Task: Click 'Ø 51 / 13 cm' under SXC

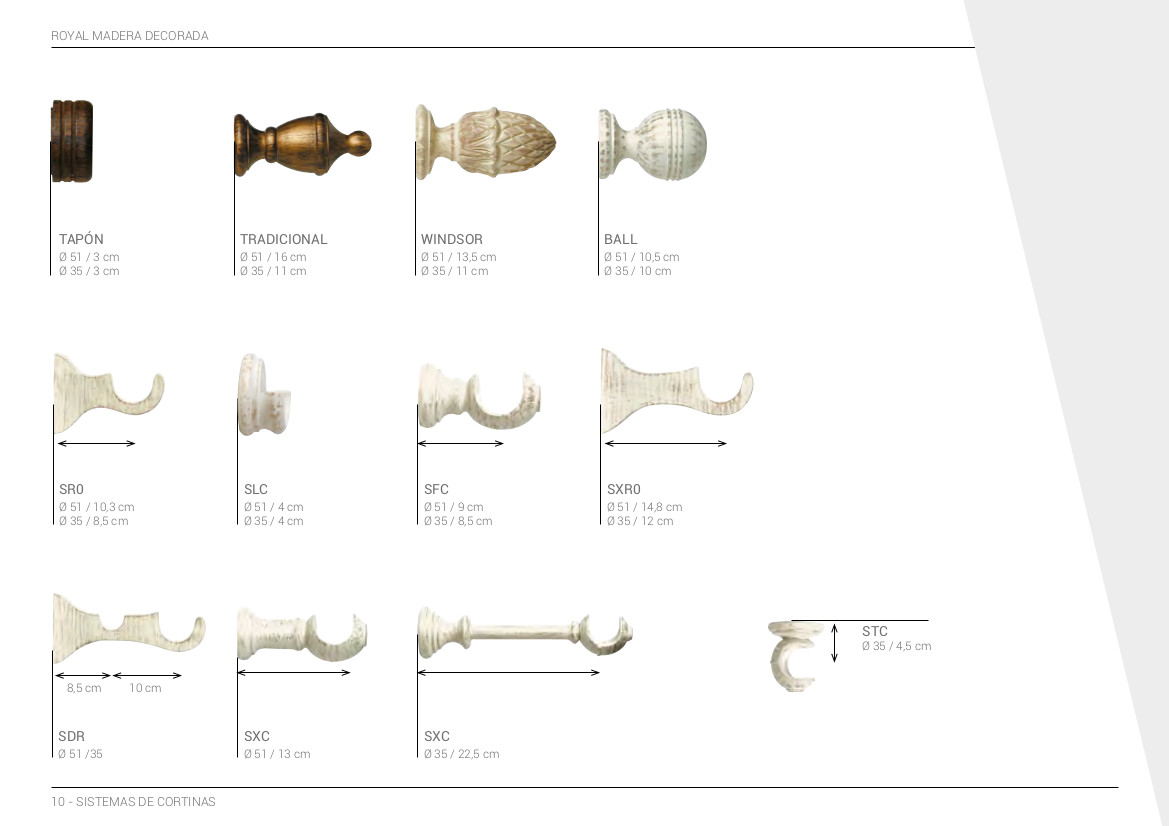Action: [277, 754]
